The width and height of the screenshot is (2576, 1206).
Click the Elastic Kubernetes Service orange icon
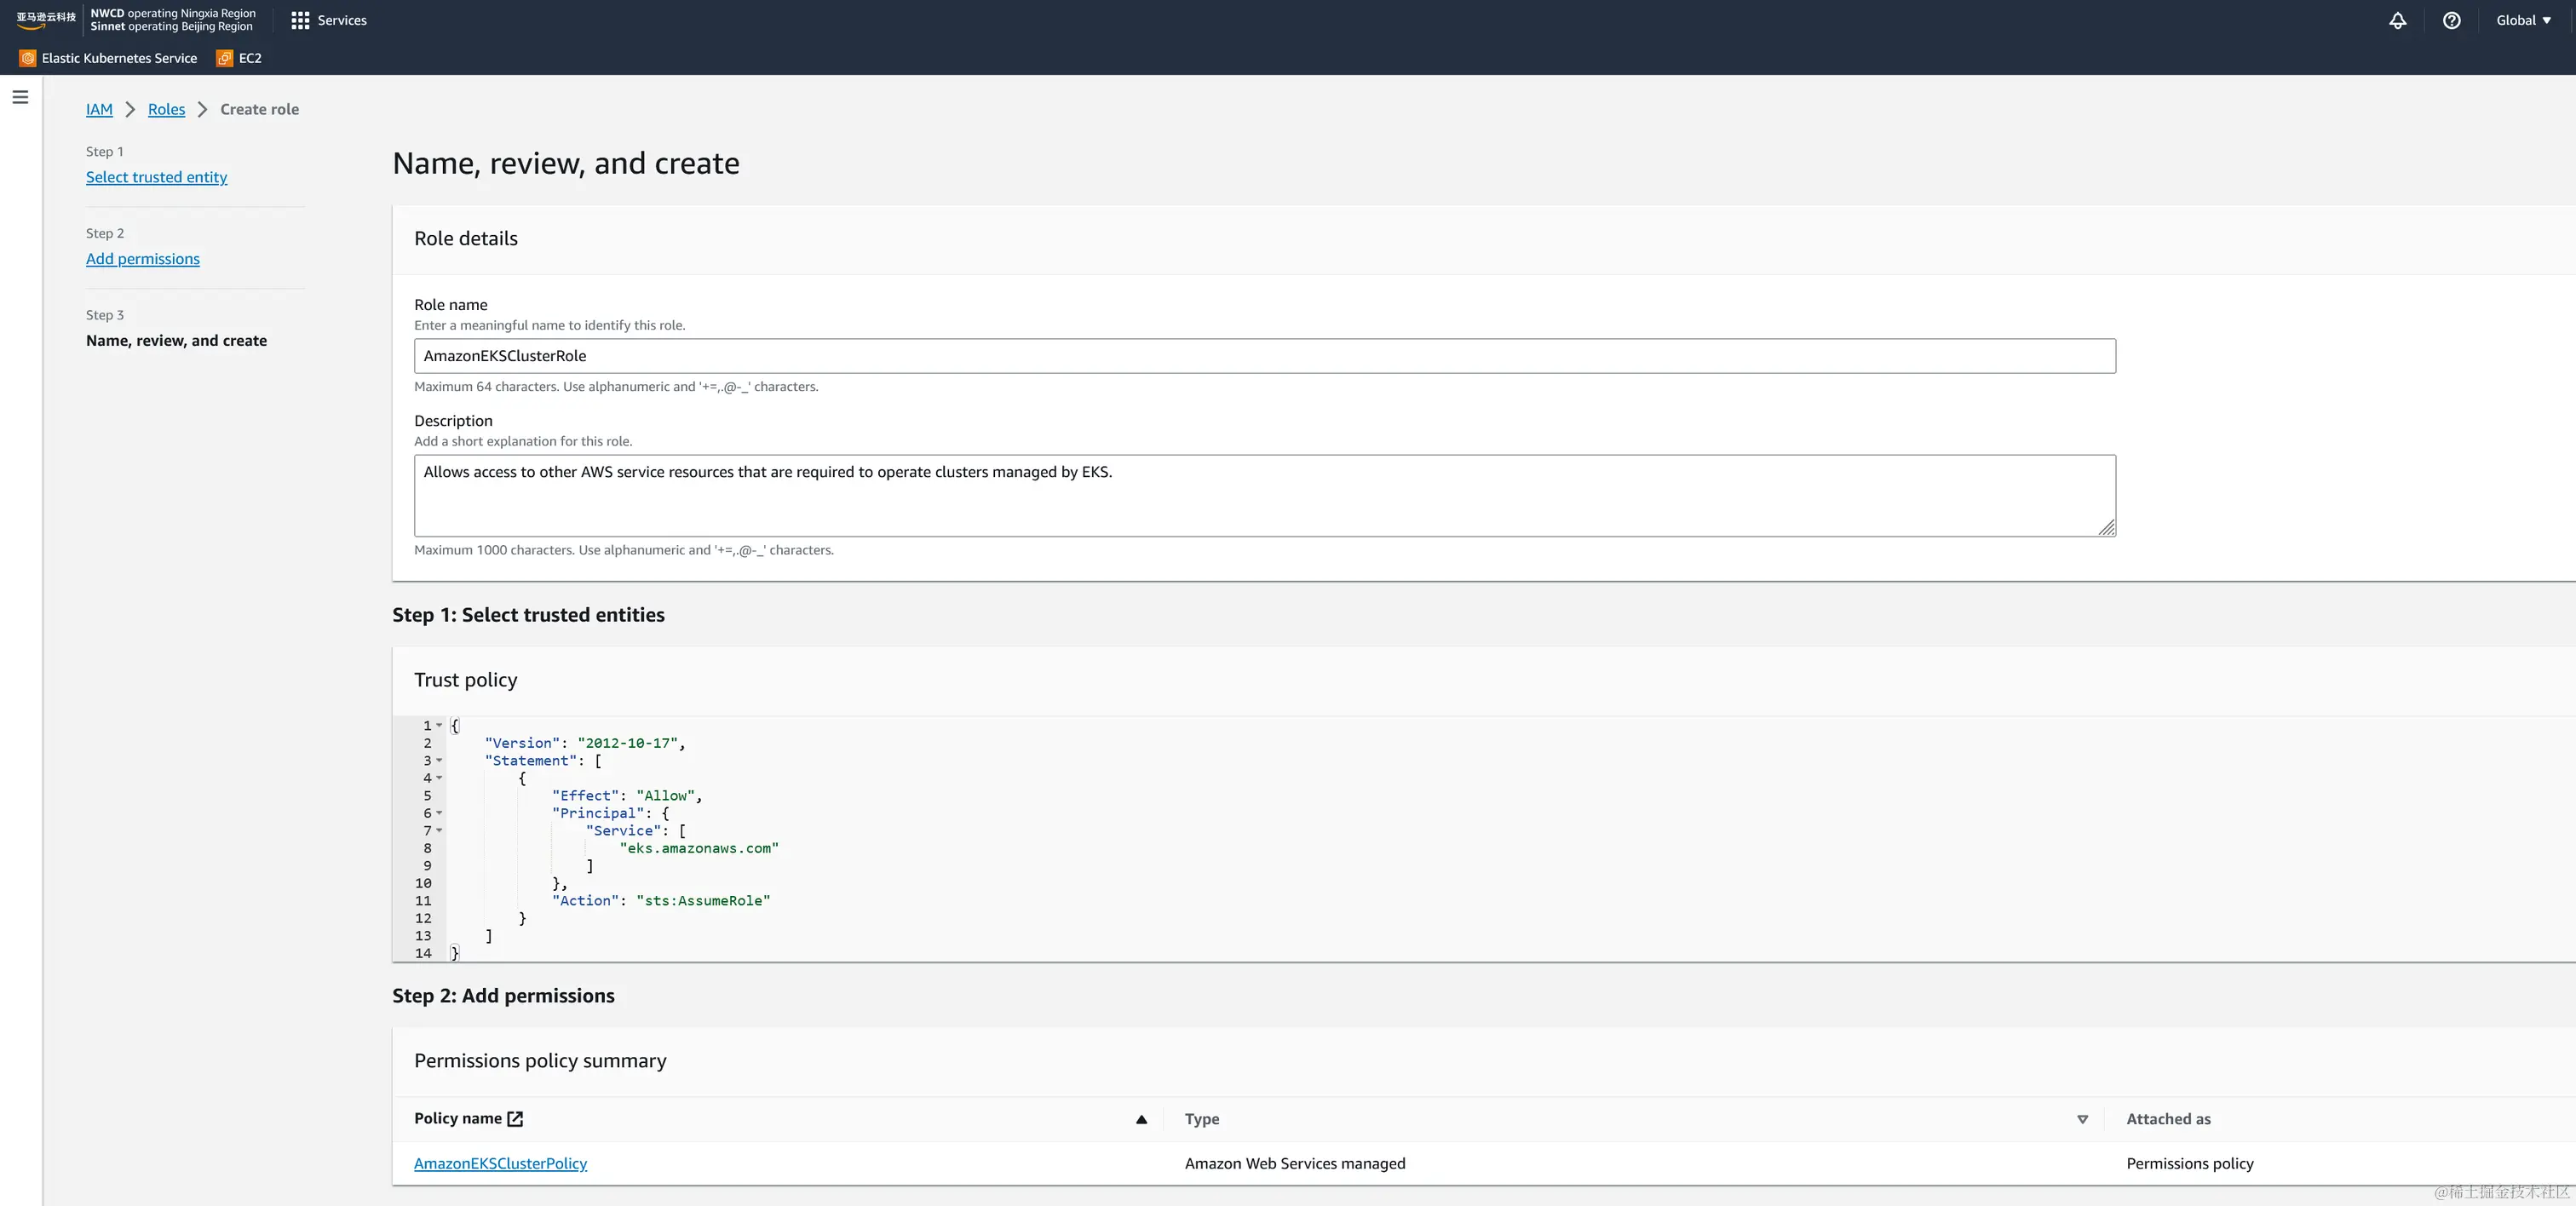28,58
